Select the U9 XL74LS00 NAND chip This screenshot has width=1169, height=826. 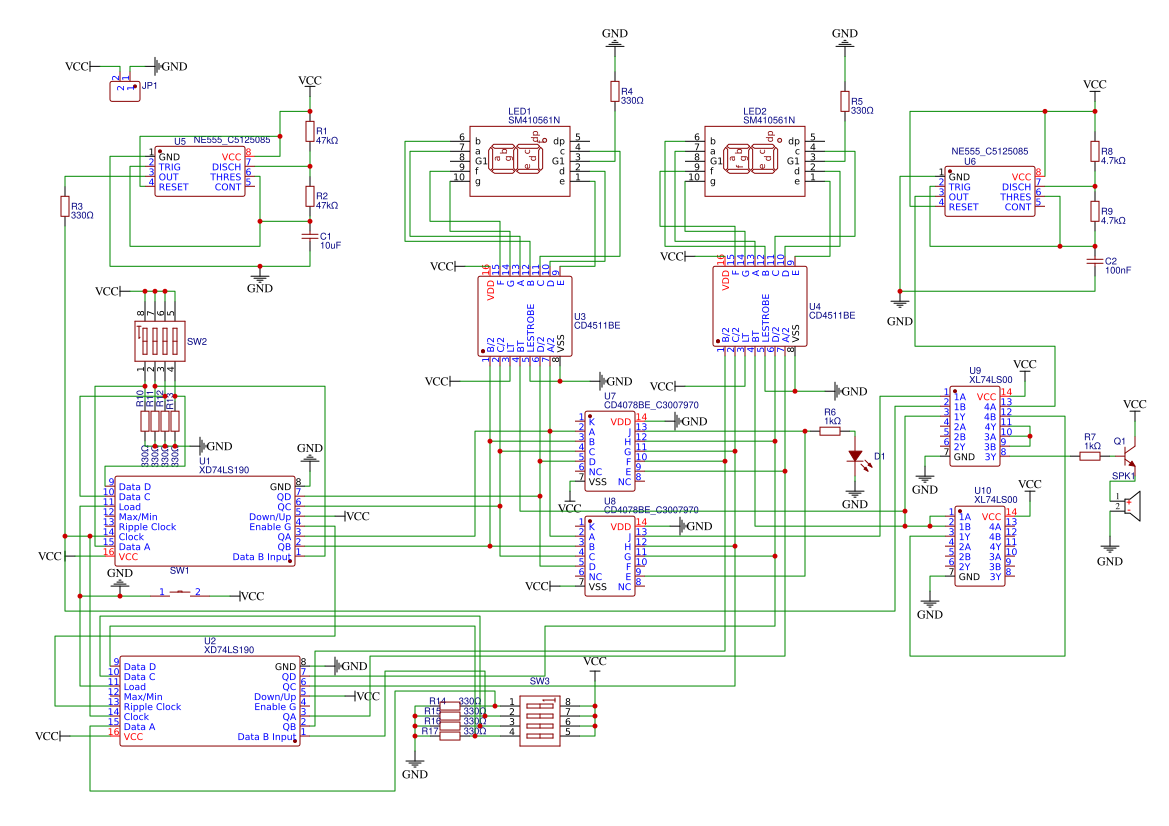974,427
